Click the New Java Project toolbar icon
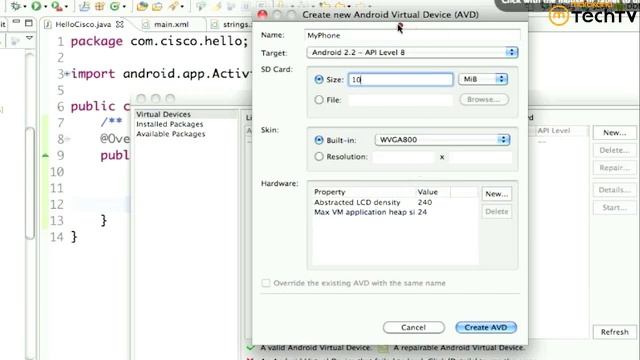 (x=84, y=6)
